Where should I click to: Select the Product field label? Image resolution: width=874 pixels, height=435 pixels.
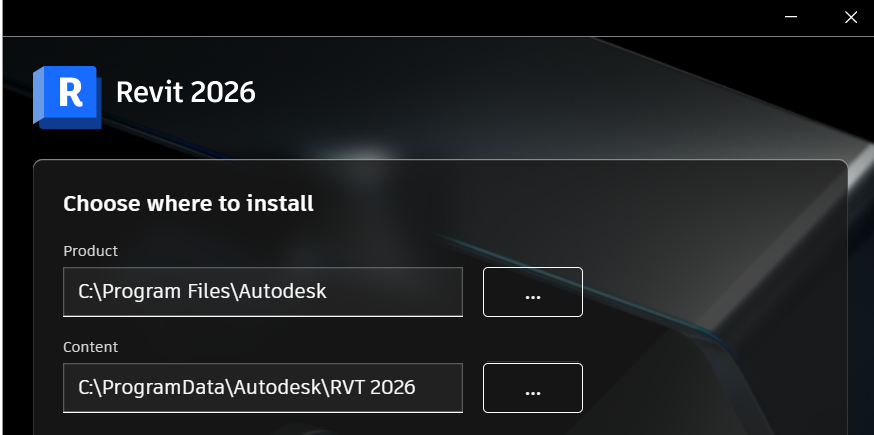(90, 251)
